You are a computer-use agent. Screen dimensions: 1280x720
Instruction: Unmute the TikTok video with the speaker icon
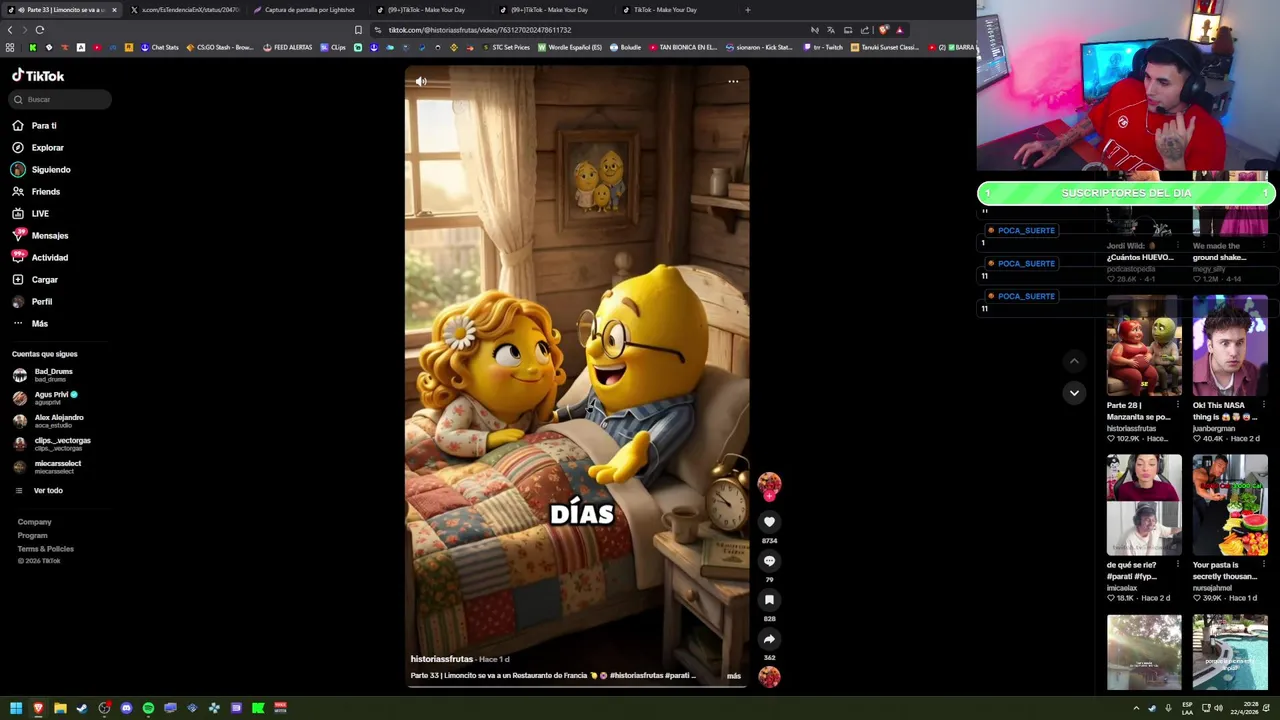click(x=421, y=82)
